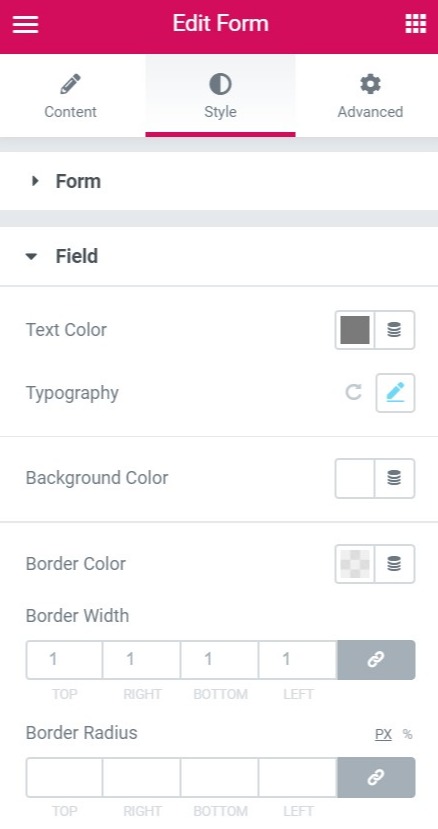Click the Border Radius LEFT input field
438x829 pixels.
pos(298,777)
